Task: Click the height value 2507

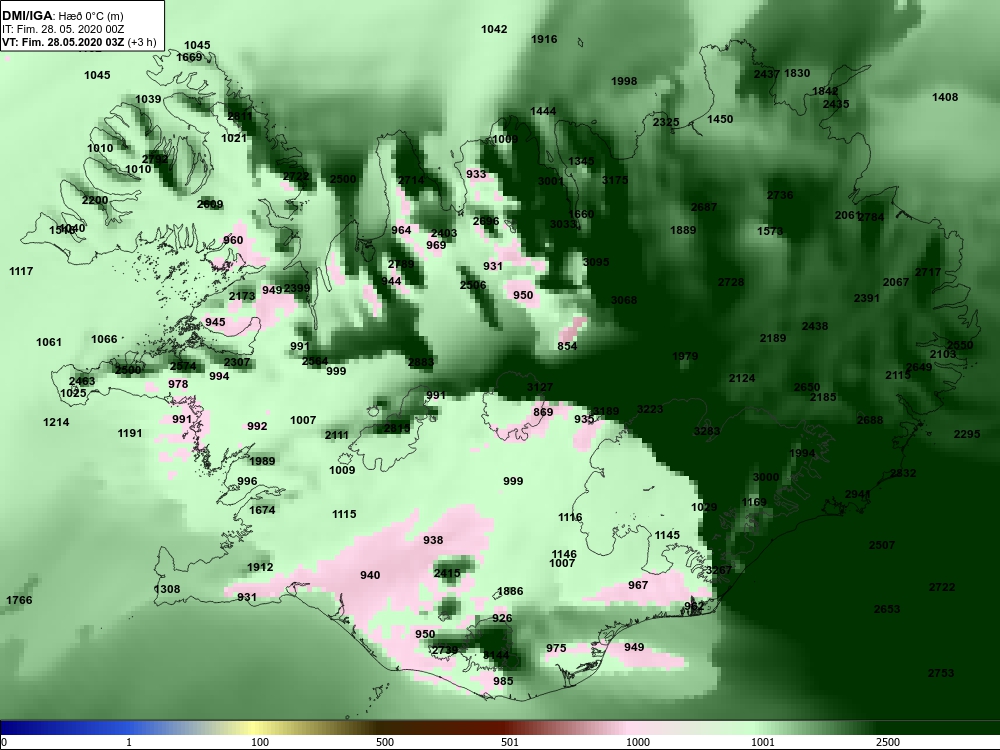Action: click(882, 545)
